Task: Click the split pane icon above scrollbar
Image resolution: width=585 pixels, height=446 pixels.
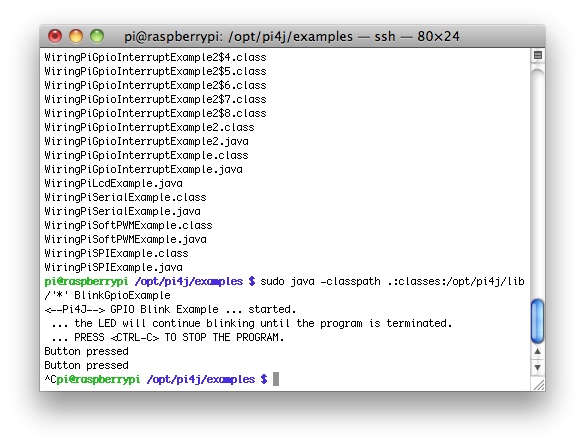Action: click(x=538, y=55)
